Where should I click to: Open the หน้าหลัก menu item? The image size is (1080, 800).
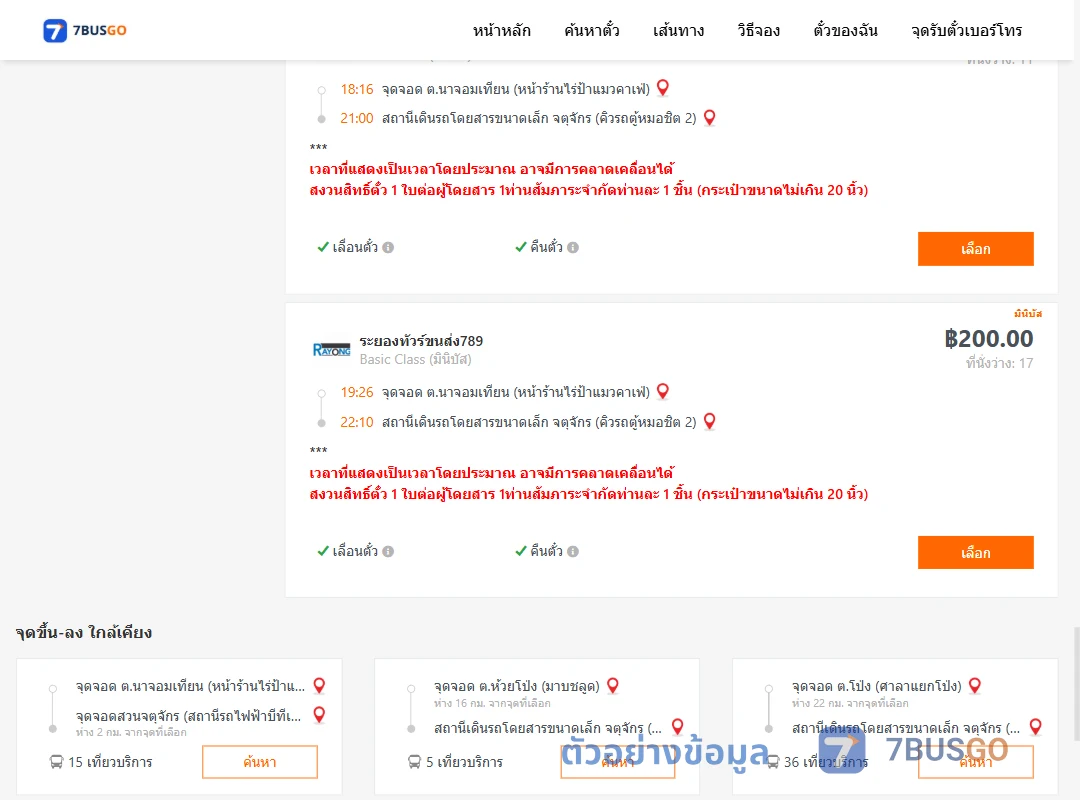point(501,30)
